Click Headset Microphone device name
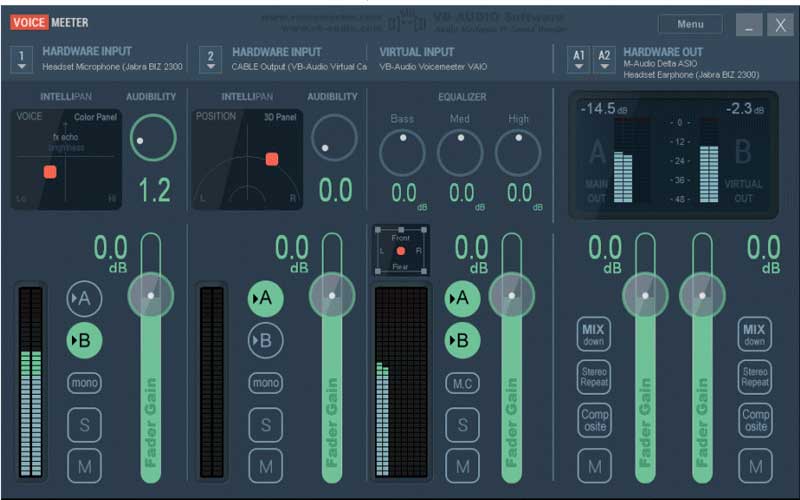The image size is (800, 500). tap(112, 67)
